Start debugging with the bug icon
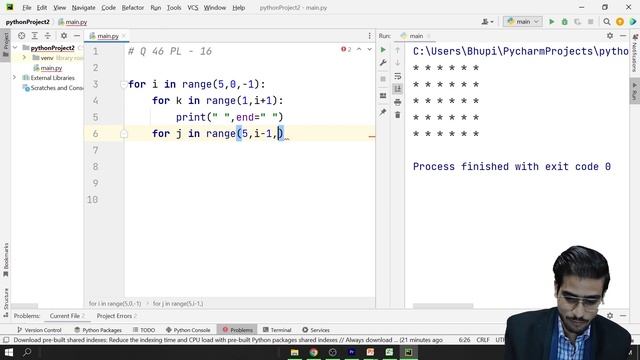 [564, 22]
